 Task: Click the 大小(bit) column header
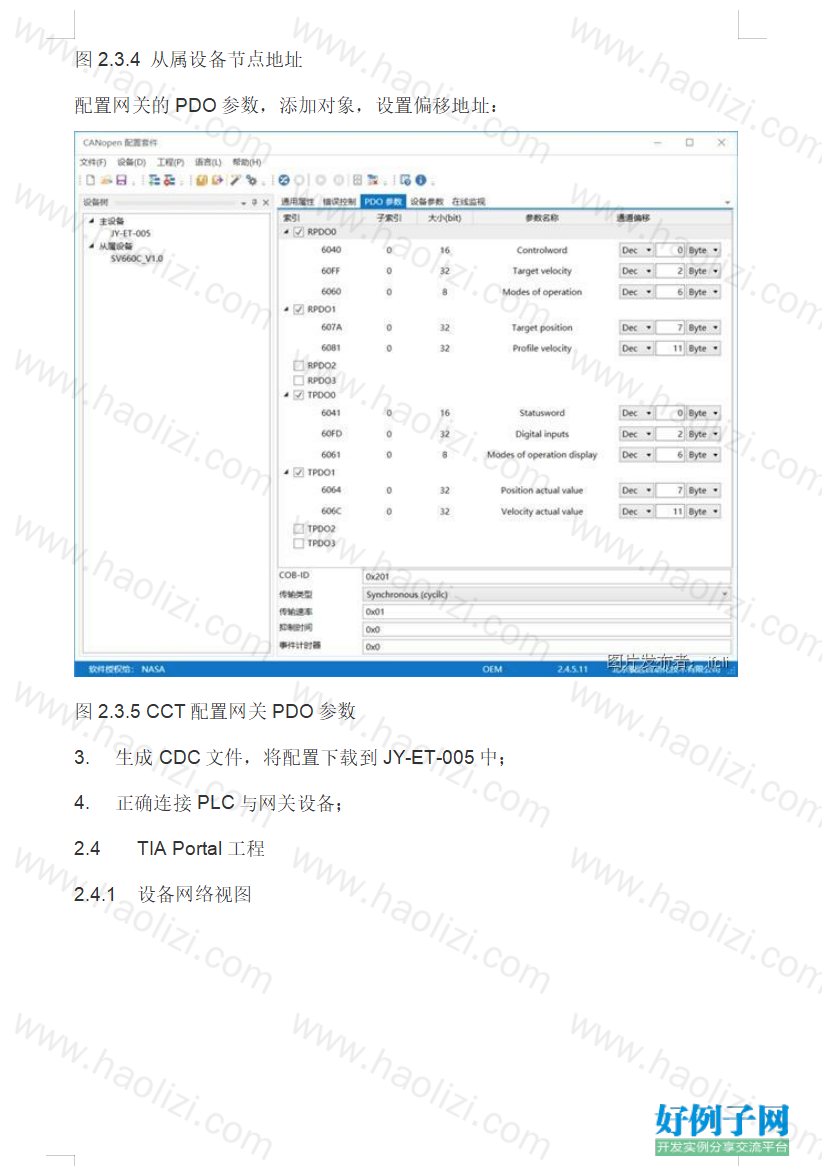click(x=445, y=218)
